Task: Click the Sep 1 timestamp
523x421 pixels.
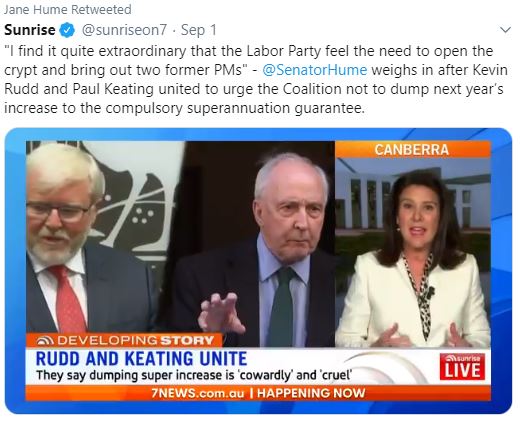Action: (198, 30)
